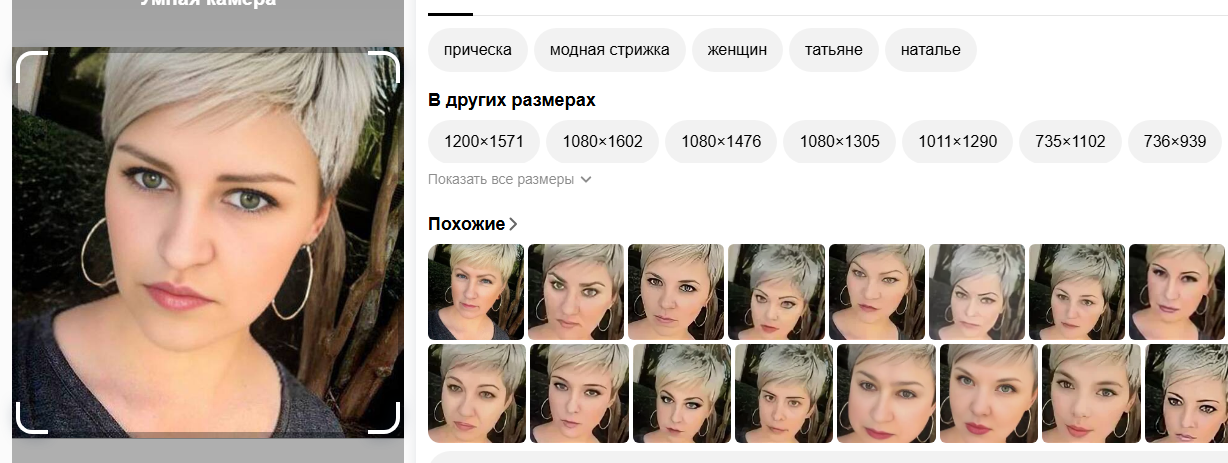1228x463 pixels.
Task: Open the 1080×1602 size option
Action: [602, 141]
